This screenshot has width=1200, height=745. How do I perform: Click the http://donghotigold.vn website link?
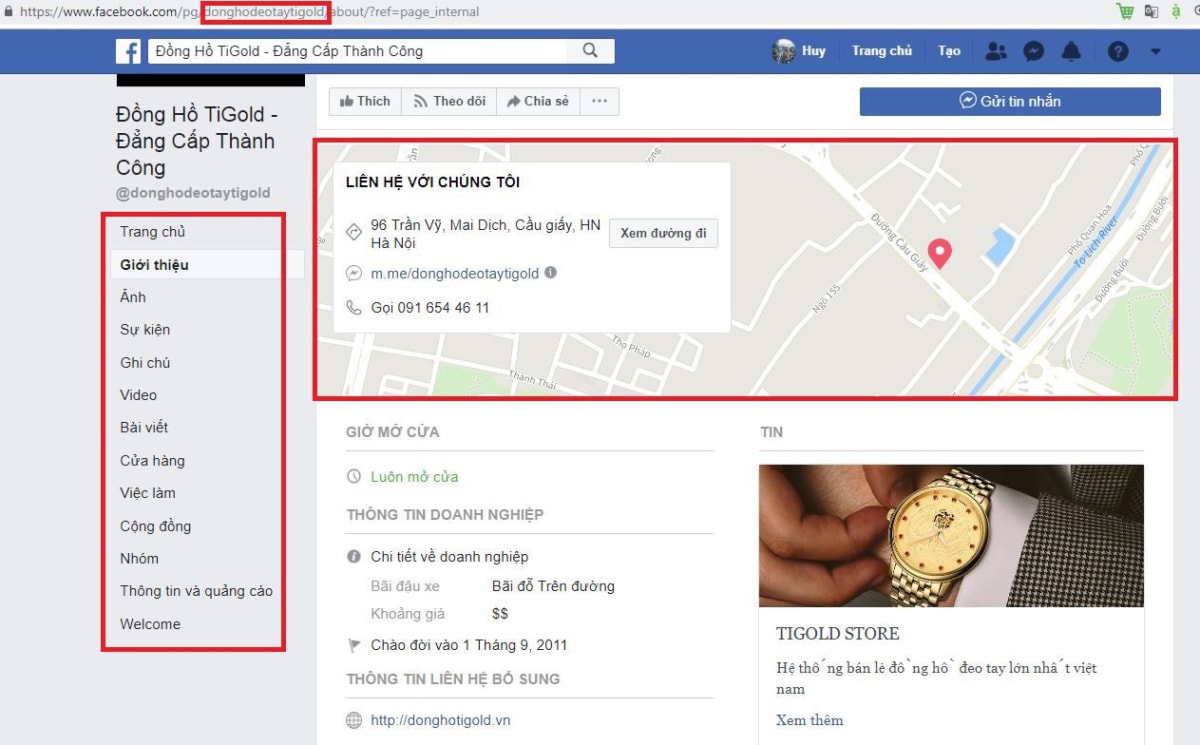[x=440, y=720]
